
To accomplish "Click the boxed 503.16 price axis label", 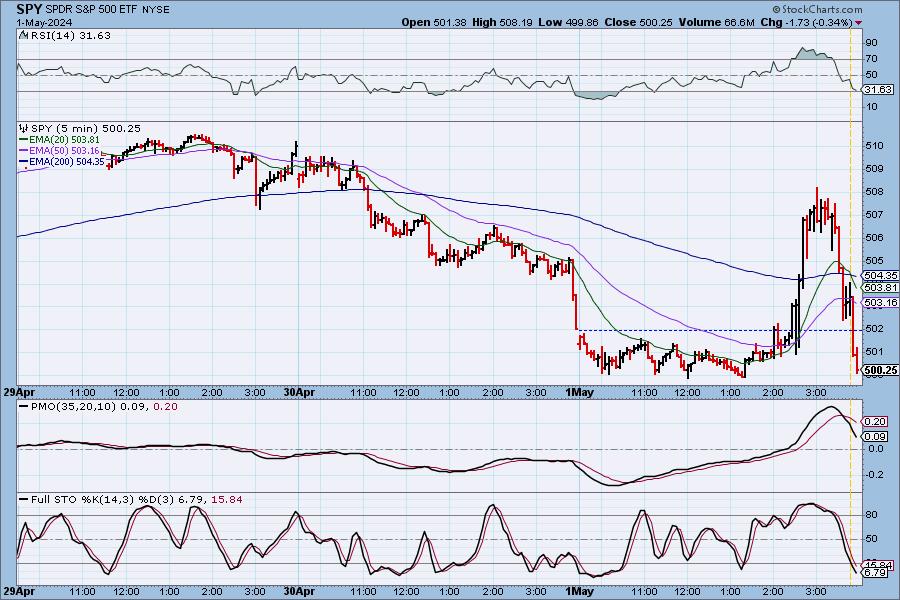I will 880,303.
